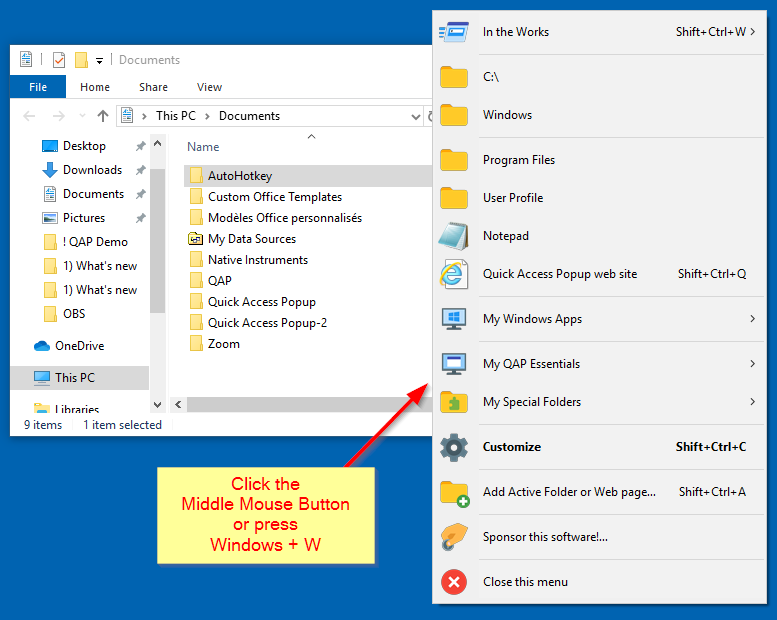Expand My Windows Apps submenu arrow
Screen dimensions: 777x620
point(753,319)
